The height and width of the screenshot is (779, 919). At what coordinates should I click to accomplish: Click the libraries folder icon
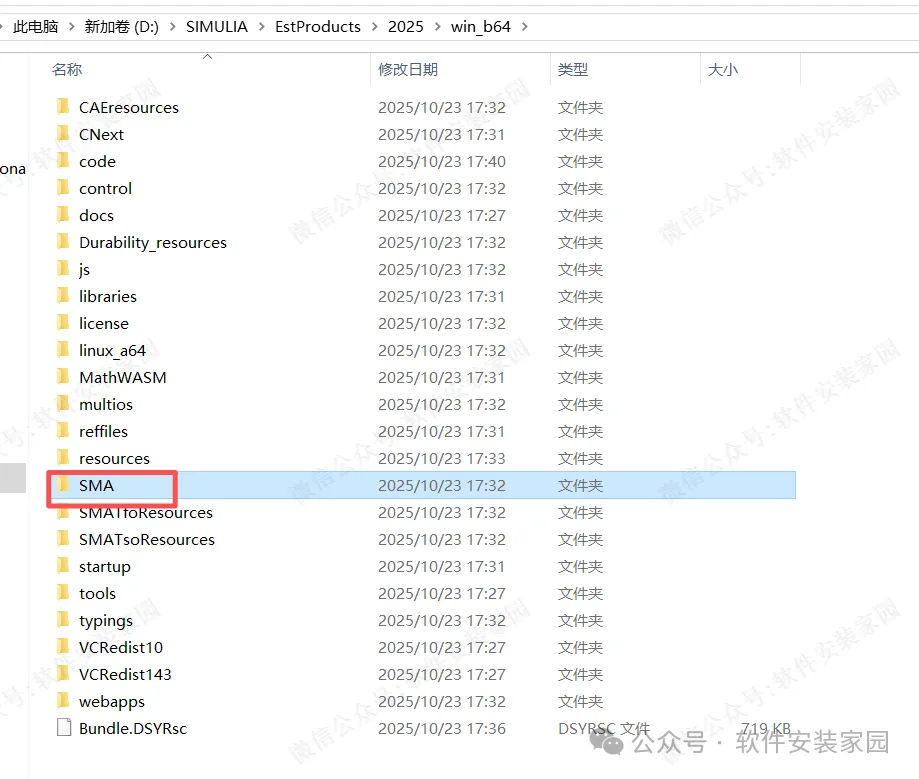(63, 295)
